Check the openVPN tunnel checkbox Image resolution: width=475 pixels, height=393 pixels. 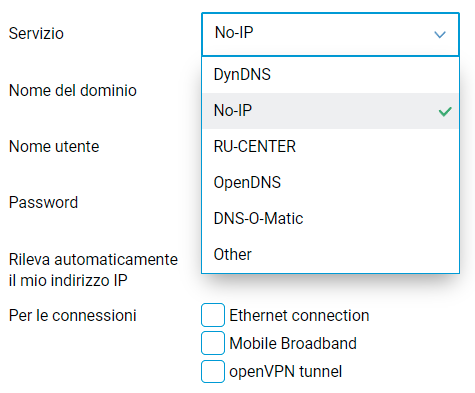(x=213, y=371)
